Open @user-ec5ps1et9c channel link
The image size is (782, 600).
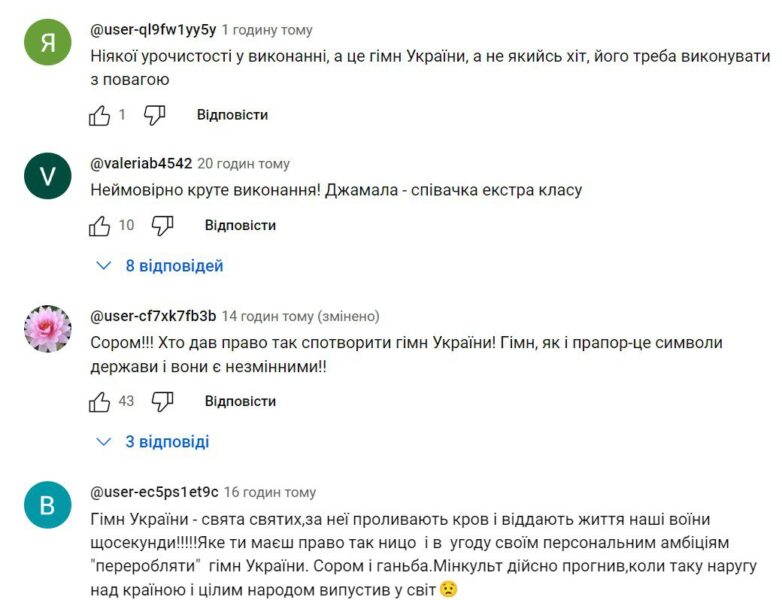pyautogui.click(x=153, y=492)
